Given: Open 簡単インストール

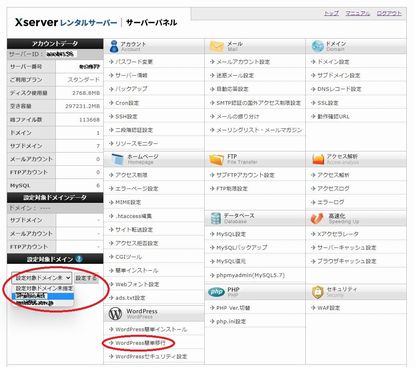Looking at the screenshot, I should pos(137,271).
